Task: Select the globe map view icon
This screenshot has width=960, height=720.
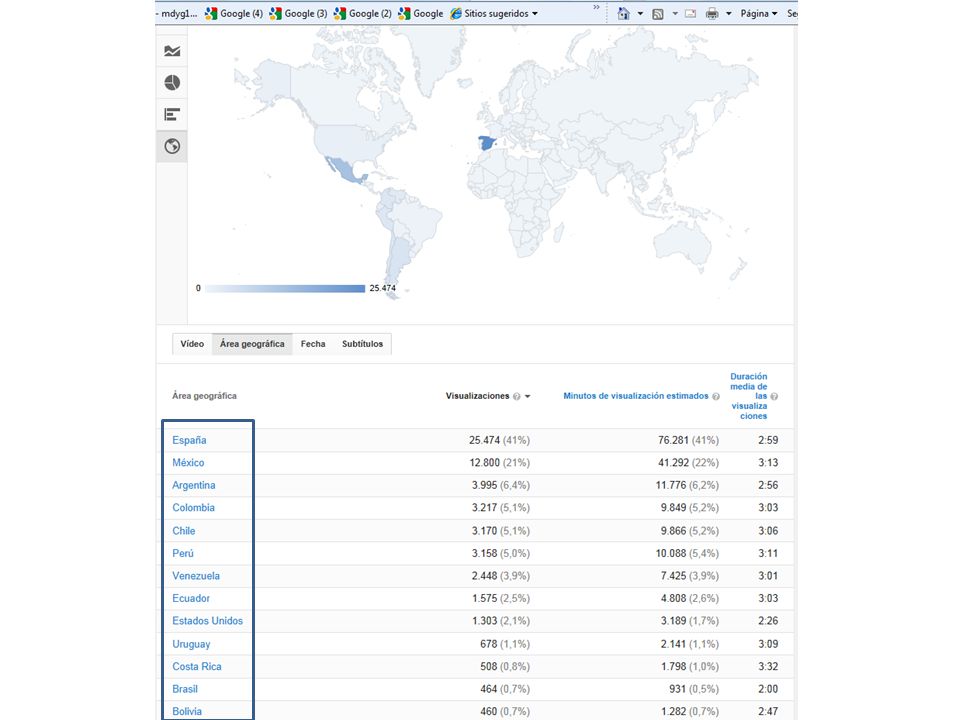Action: pyautogui.click(x=172, y=146)
